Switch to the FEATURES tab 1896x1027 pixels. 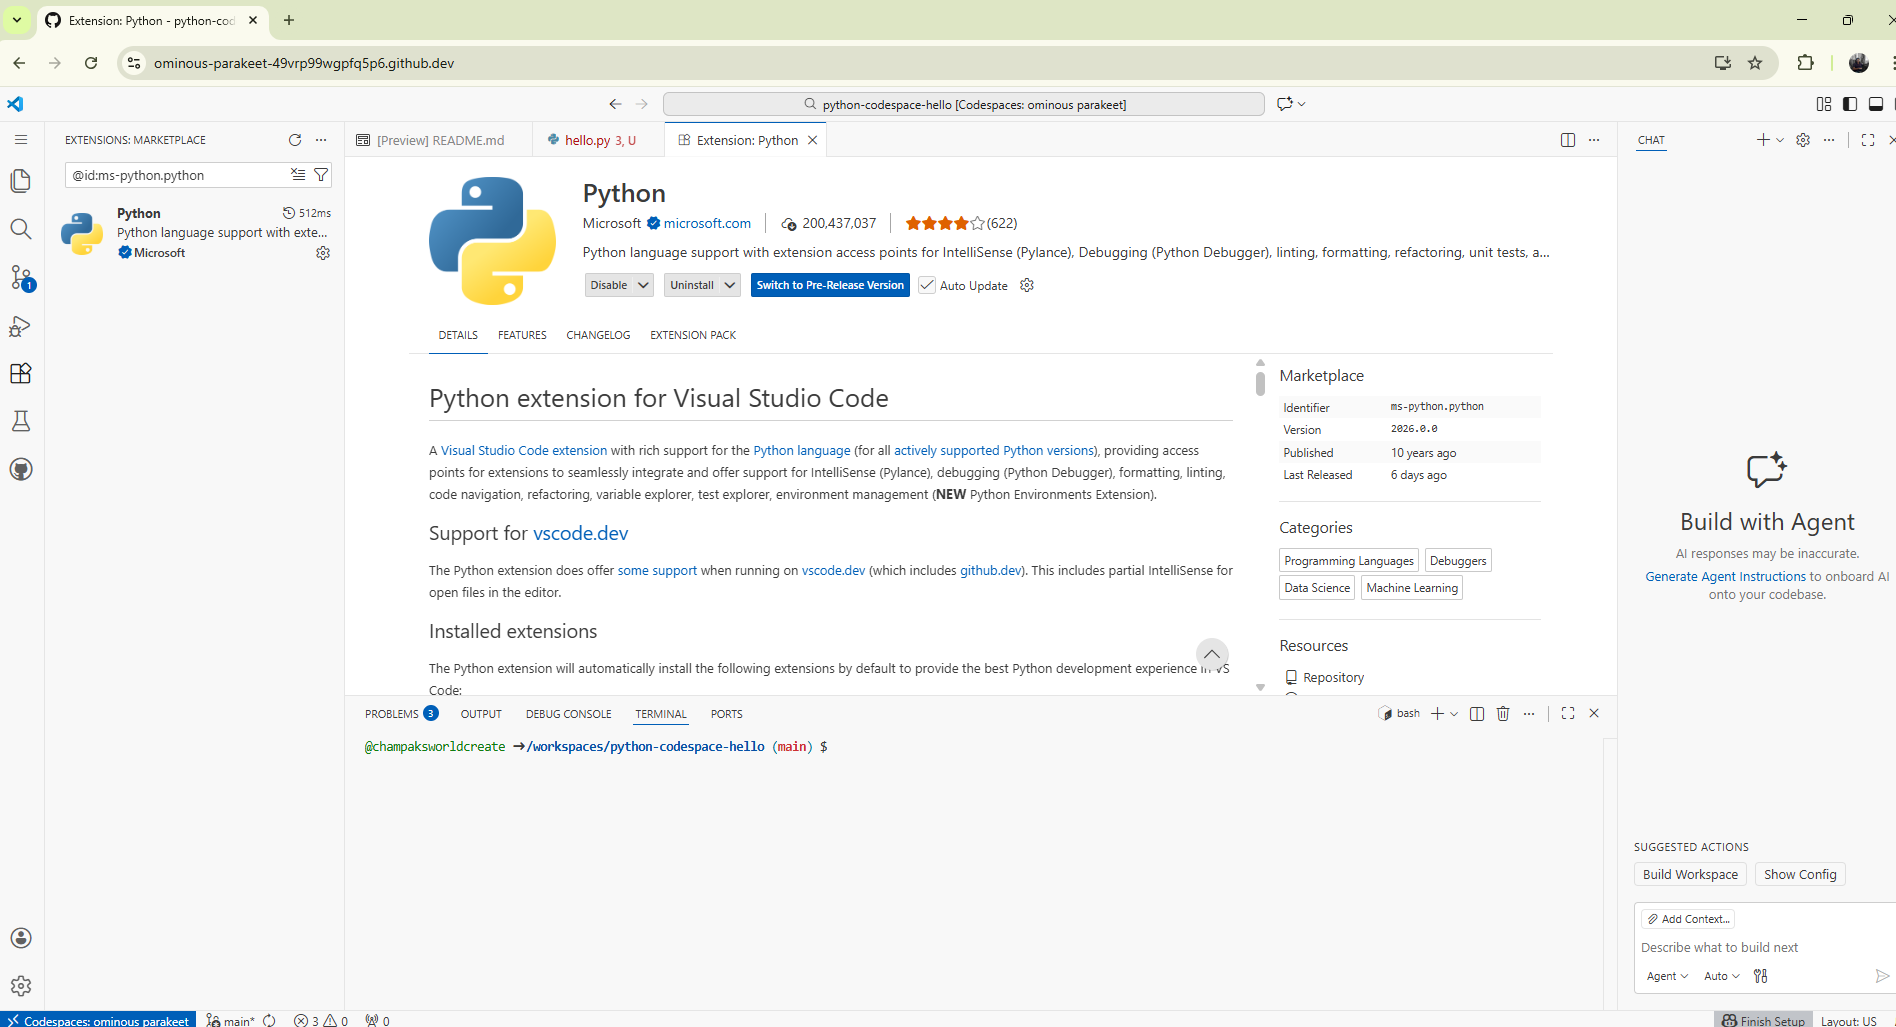click(x=522, y=336)
